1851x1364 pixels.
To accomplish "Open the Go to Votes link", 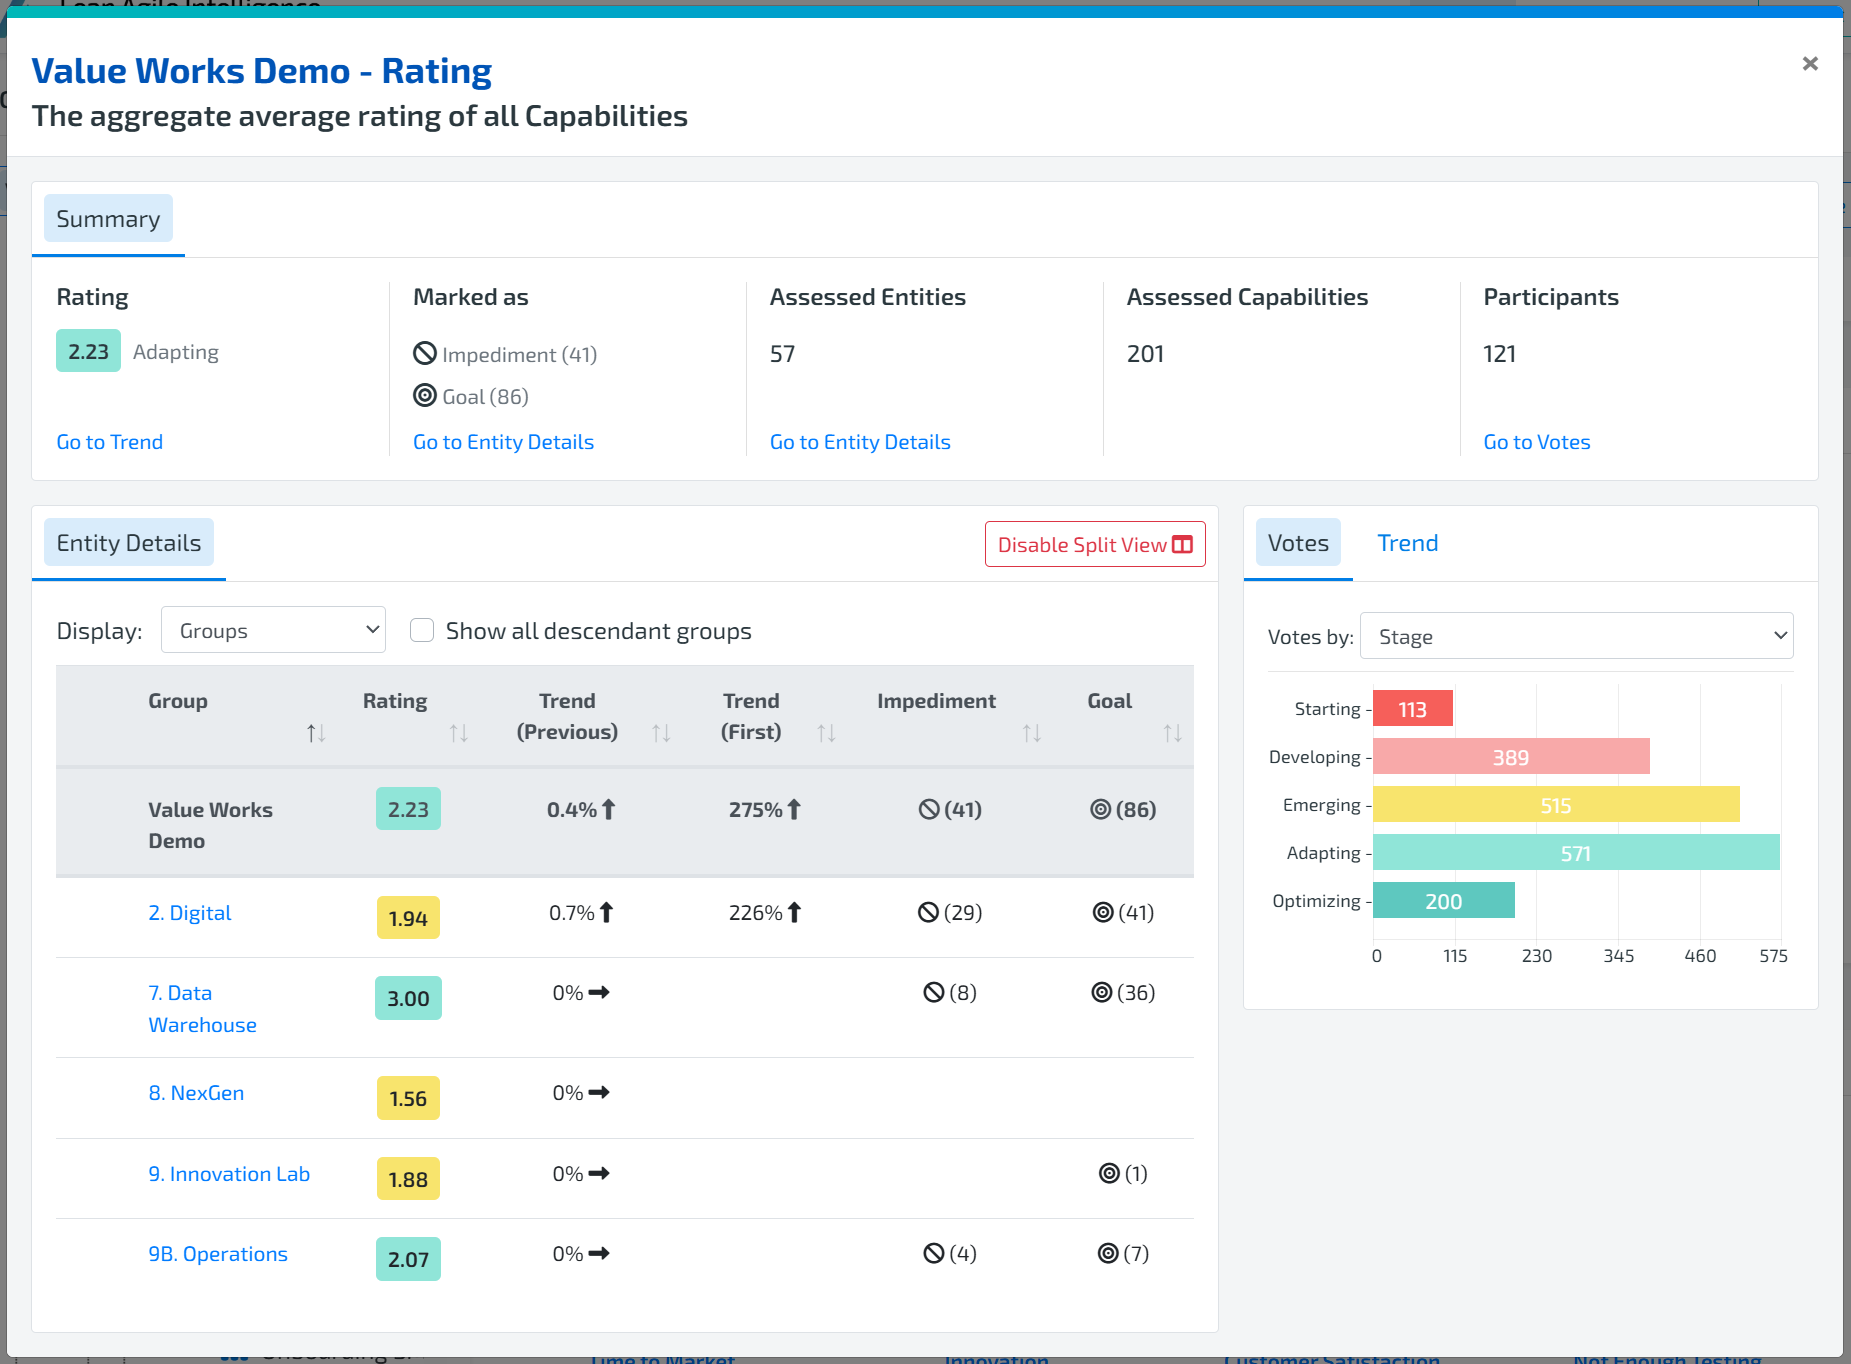I will click(1537, 442).
